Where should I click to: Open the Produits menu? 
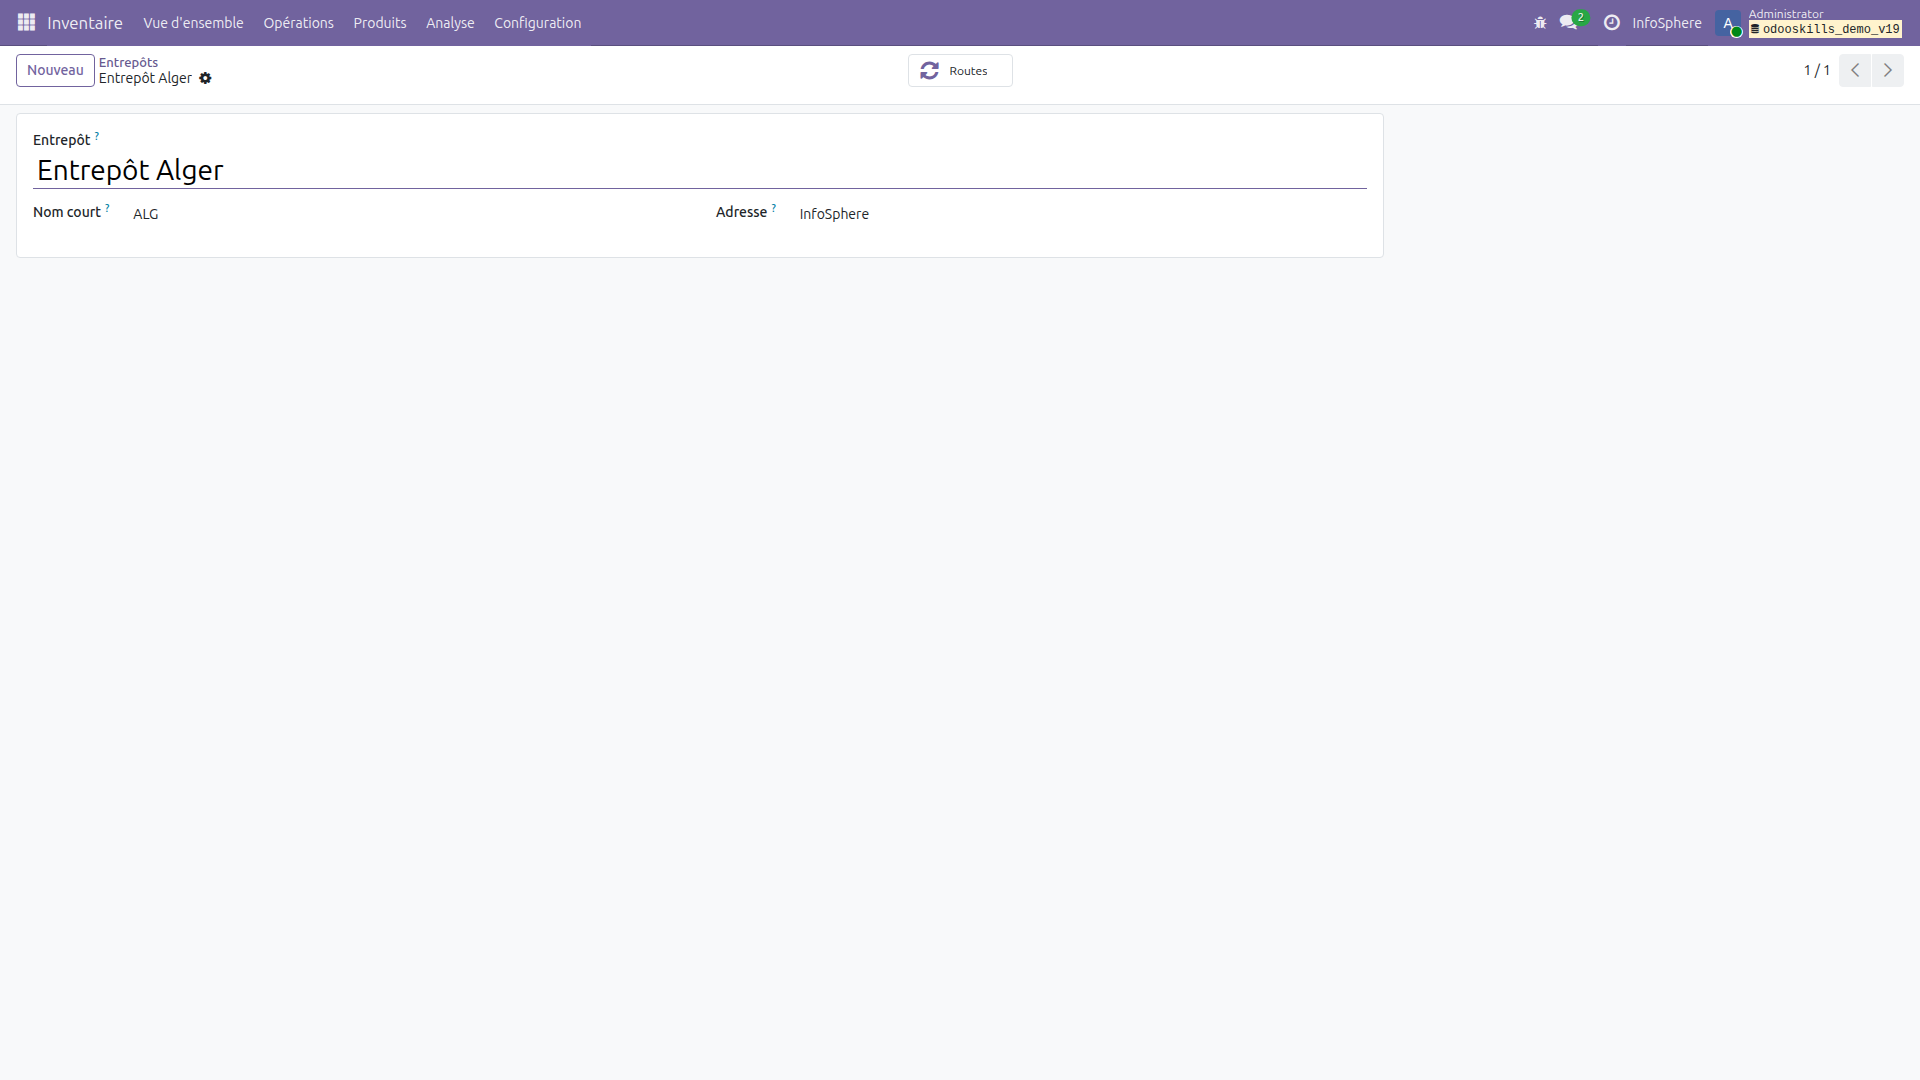coord(379,22)
